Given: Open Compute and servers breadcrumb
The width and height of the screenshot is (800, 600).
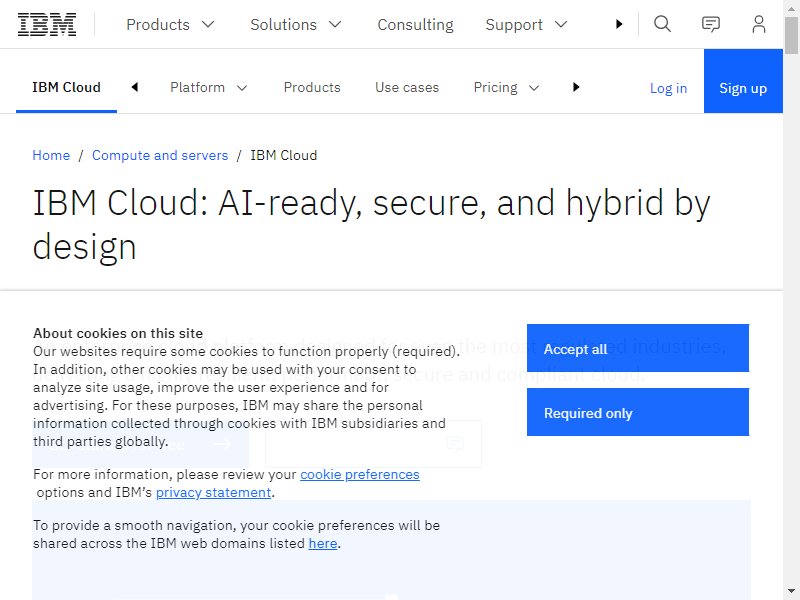Looking at the screenshot, I should [x=160, y=155].
